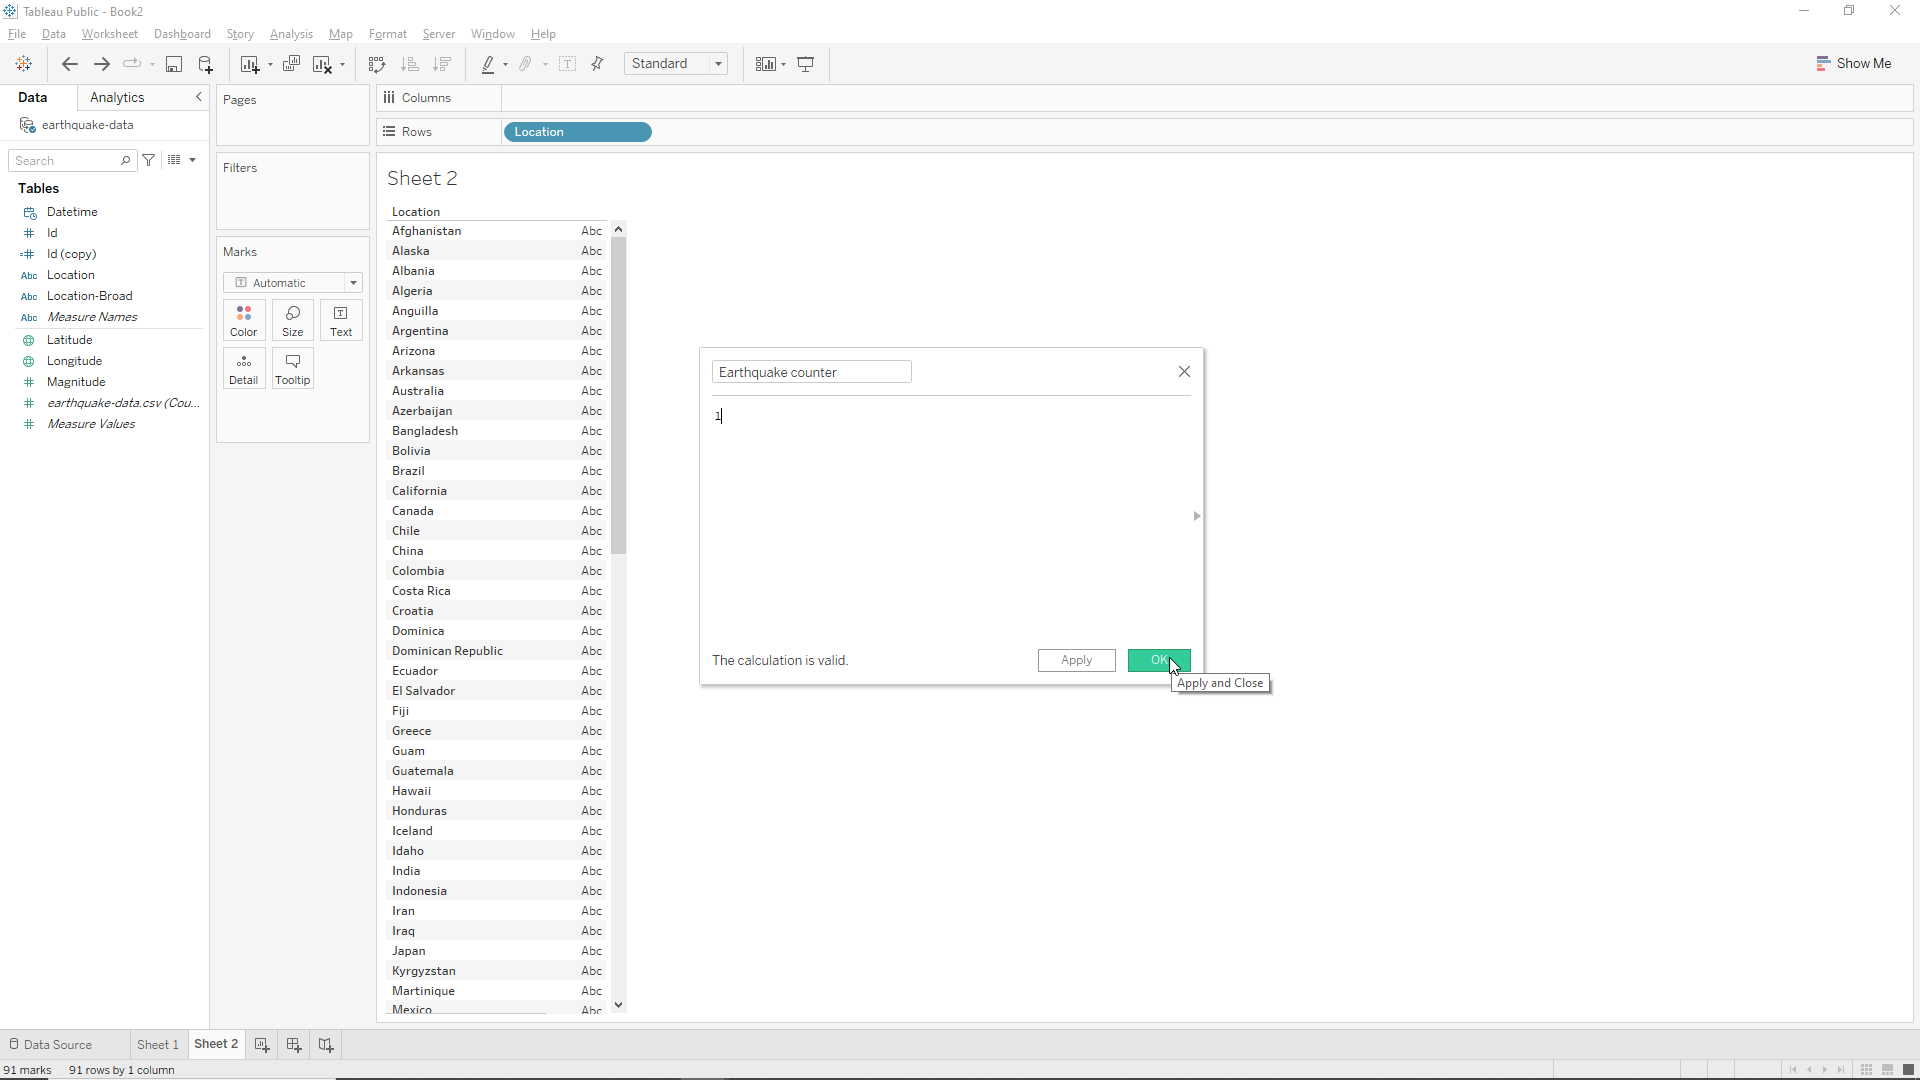The height and width of the screenshot is (1080, 1920).
Task: Click the search magnifier in Data pane
Action: tap(125, 160)
